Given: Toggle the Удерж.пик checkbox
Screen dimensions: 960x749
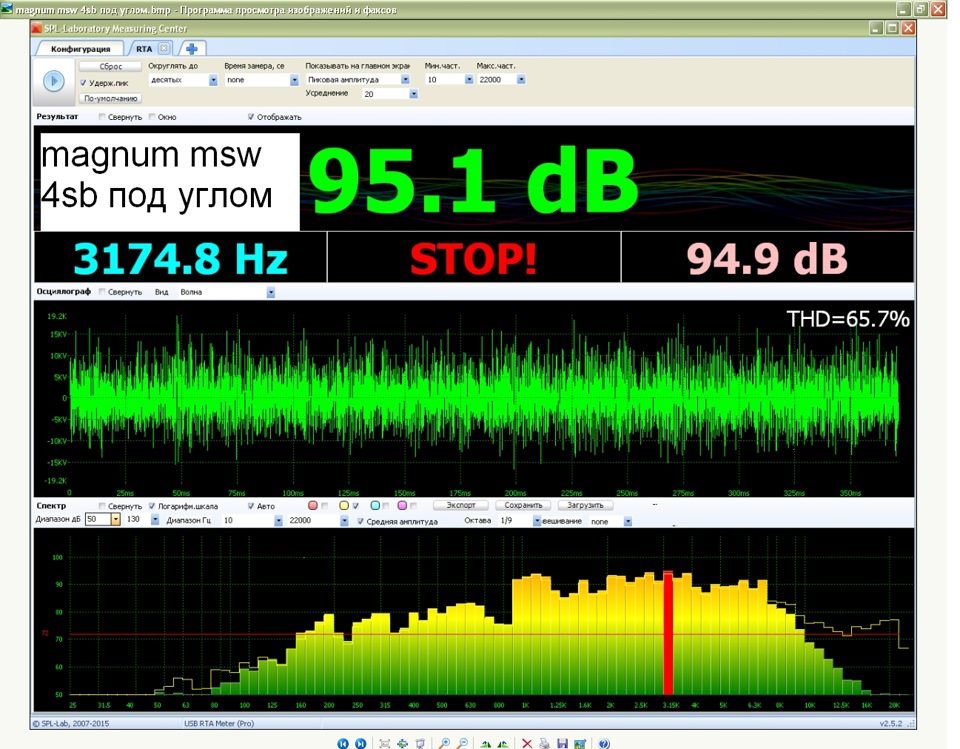Looking at the screenshot, I should 83,83.
